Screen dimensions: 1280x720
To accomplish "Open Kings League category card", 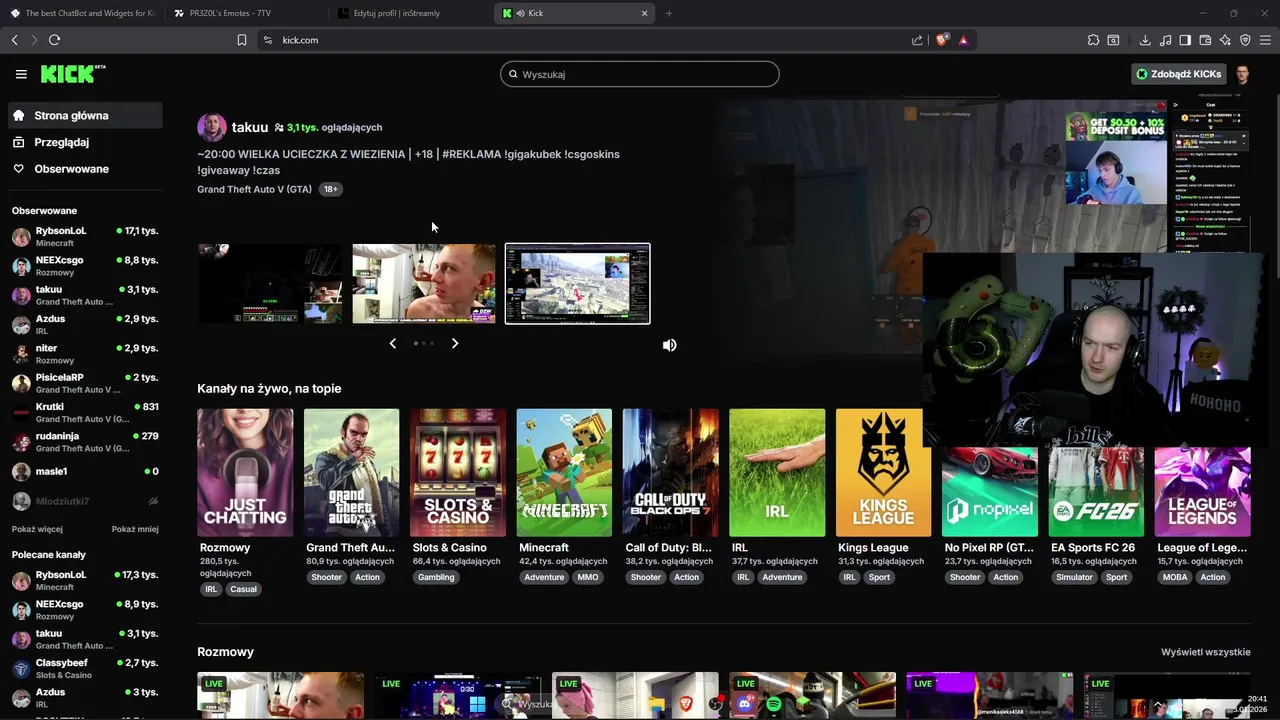I will [x=883, y=472].
